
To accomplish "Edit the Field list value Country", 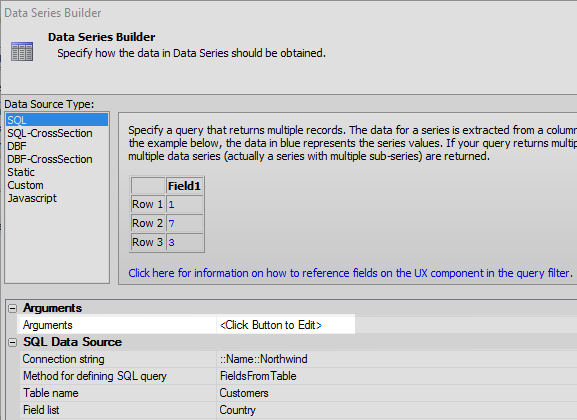I will [x=237, y=410].
